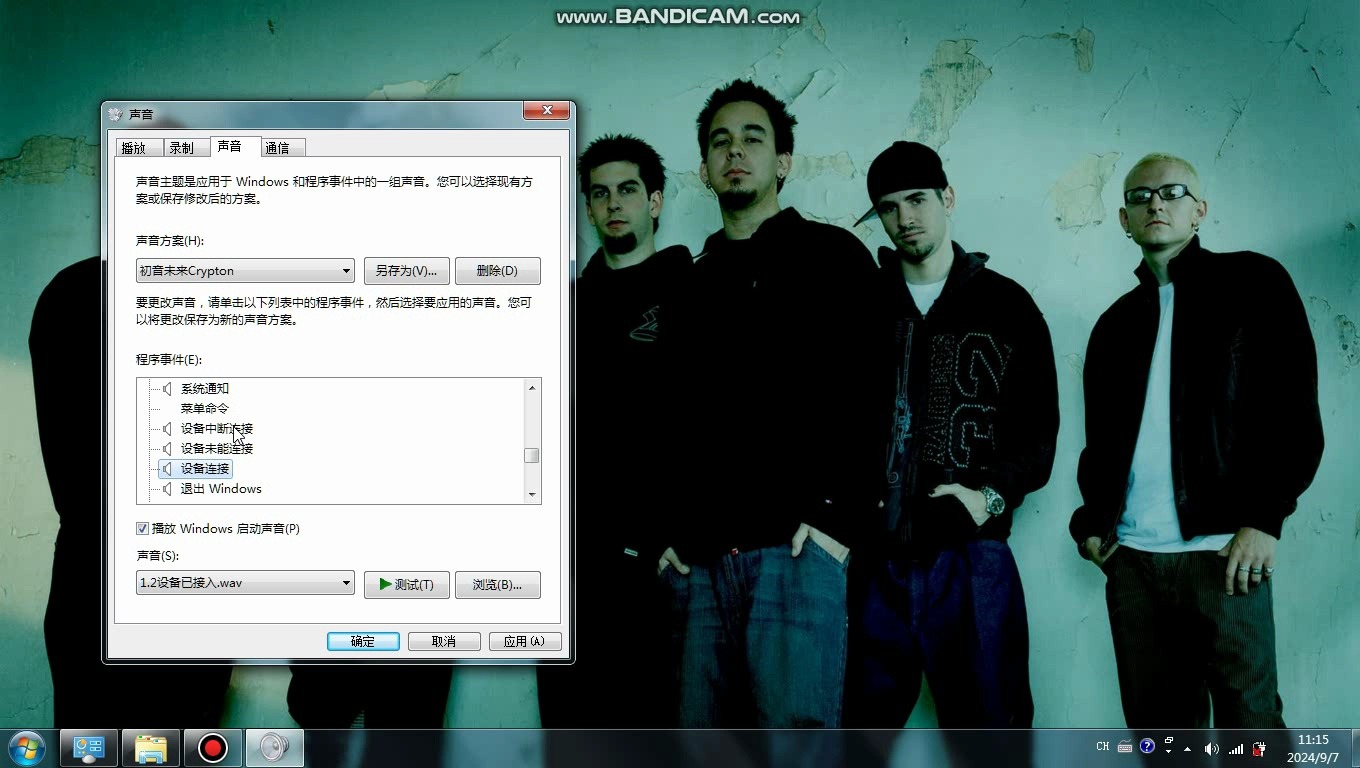Image resolution: width=1360 pixels, height=768 pixels.
Task: Select the 设备未能连接 event
Action: (x=217, y=448)
